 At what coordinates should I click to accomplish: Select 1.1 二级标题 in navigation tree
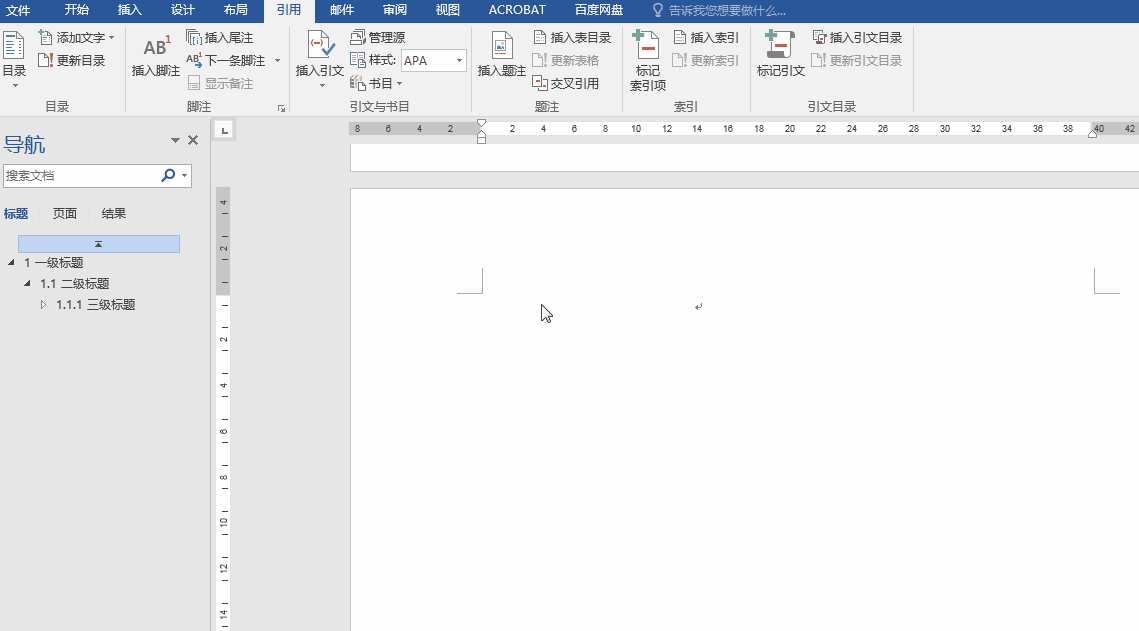click(x=74, y=283)
